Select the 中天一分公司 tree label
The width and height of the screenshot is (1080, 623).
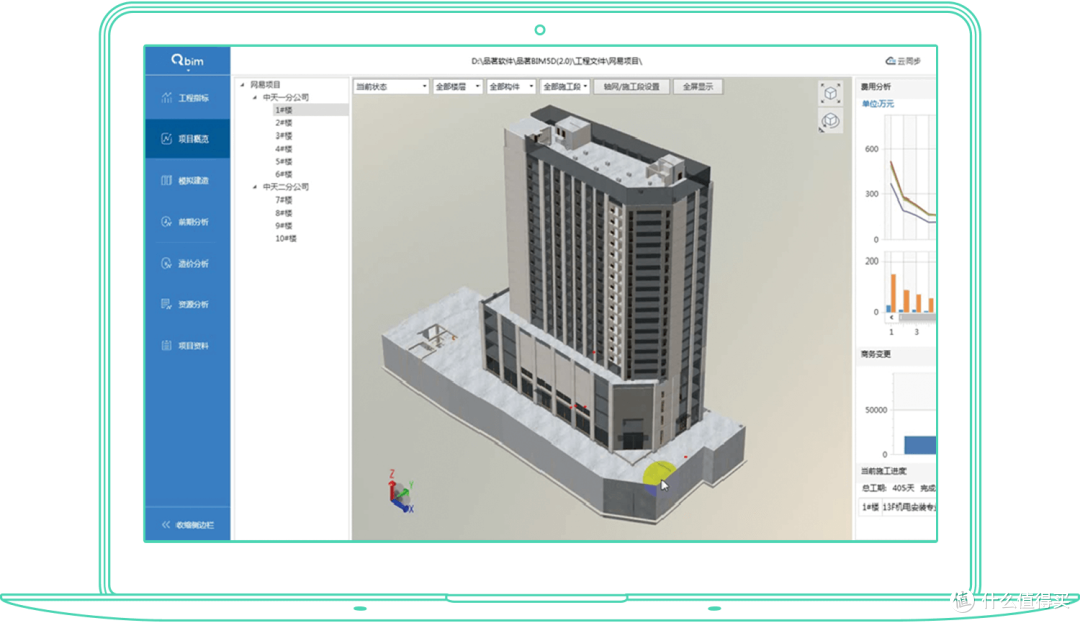[x=286, y=98]
